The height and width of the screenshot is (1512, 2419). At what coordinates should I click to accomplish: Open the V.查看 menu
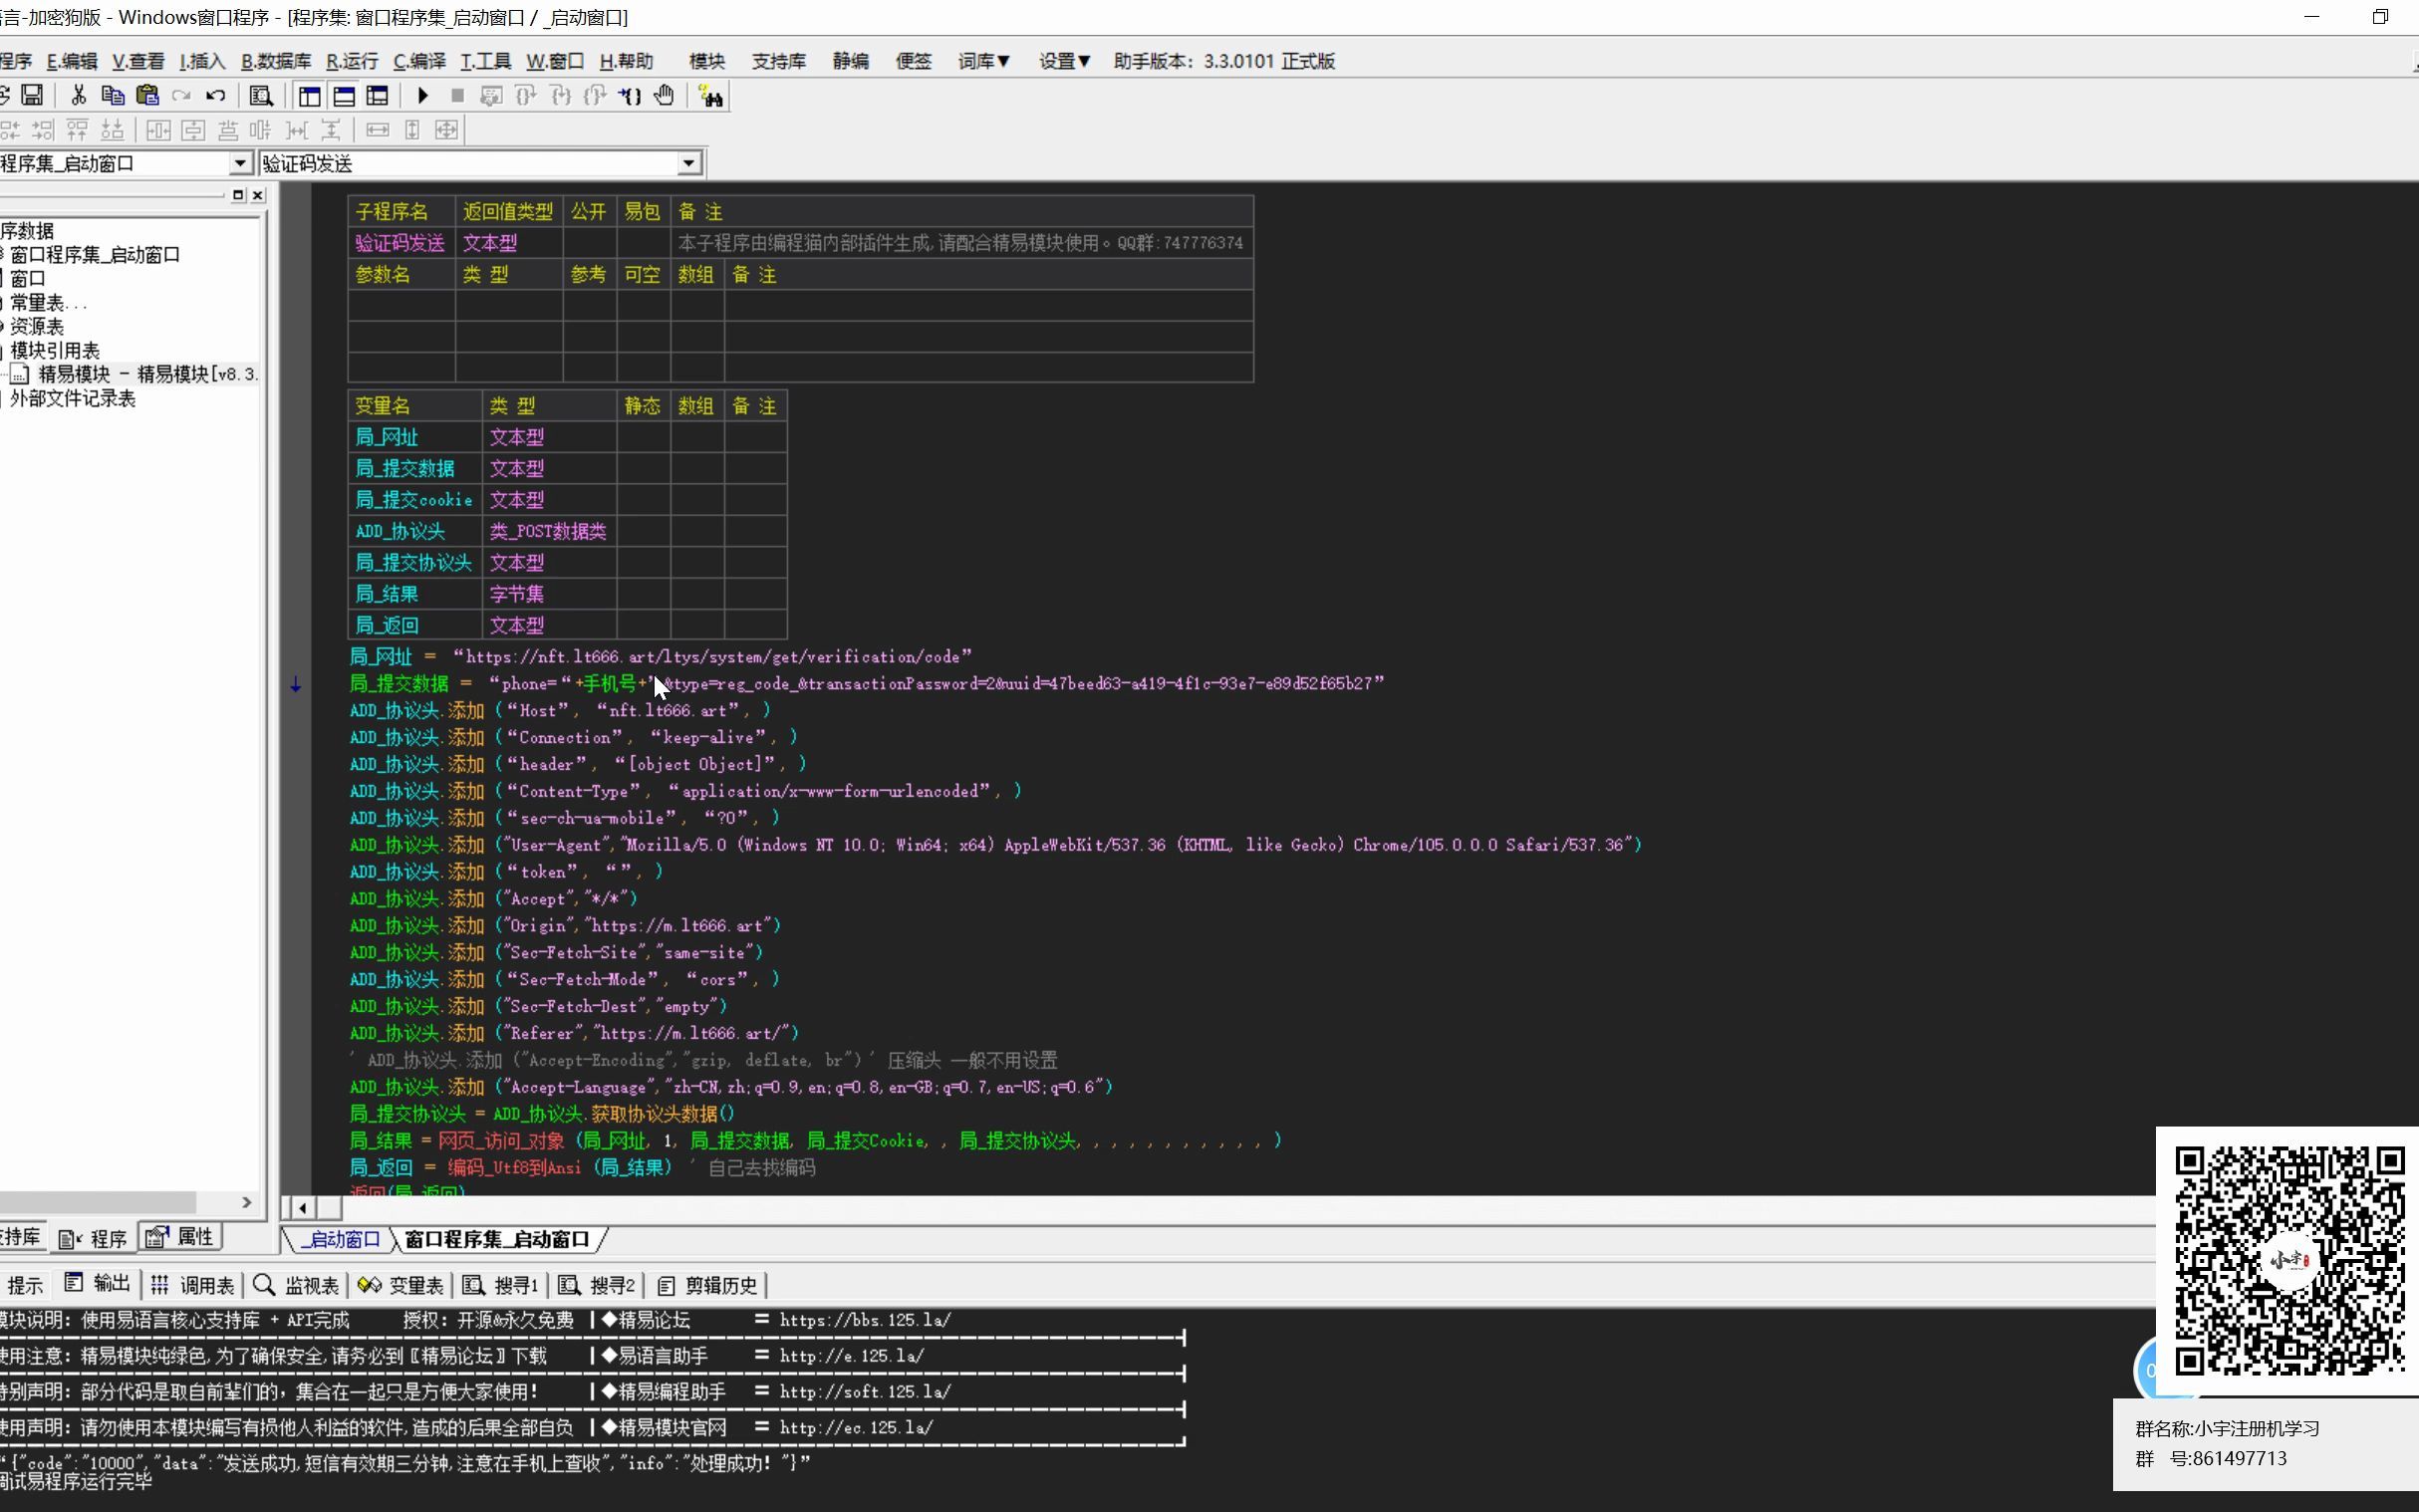tap(138, 61)
